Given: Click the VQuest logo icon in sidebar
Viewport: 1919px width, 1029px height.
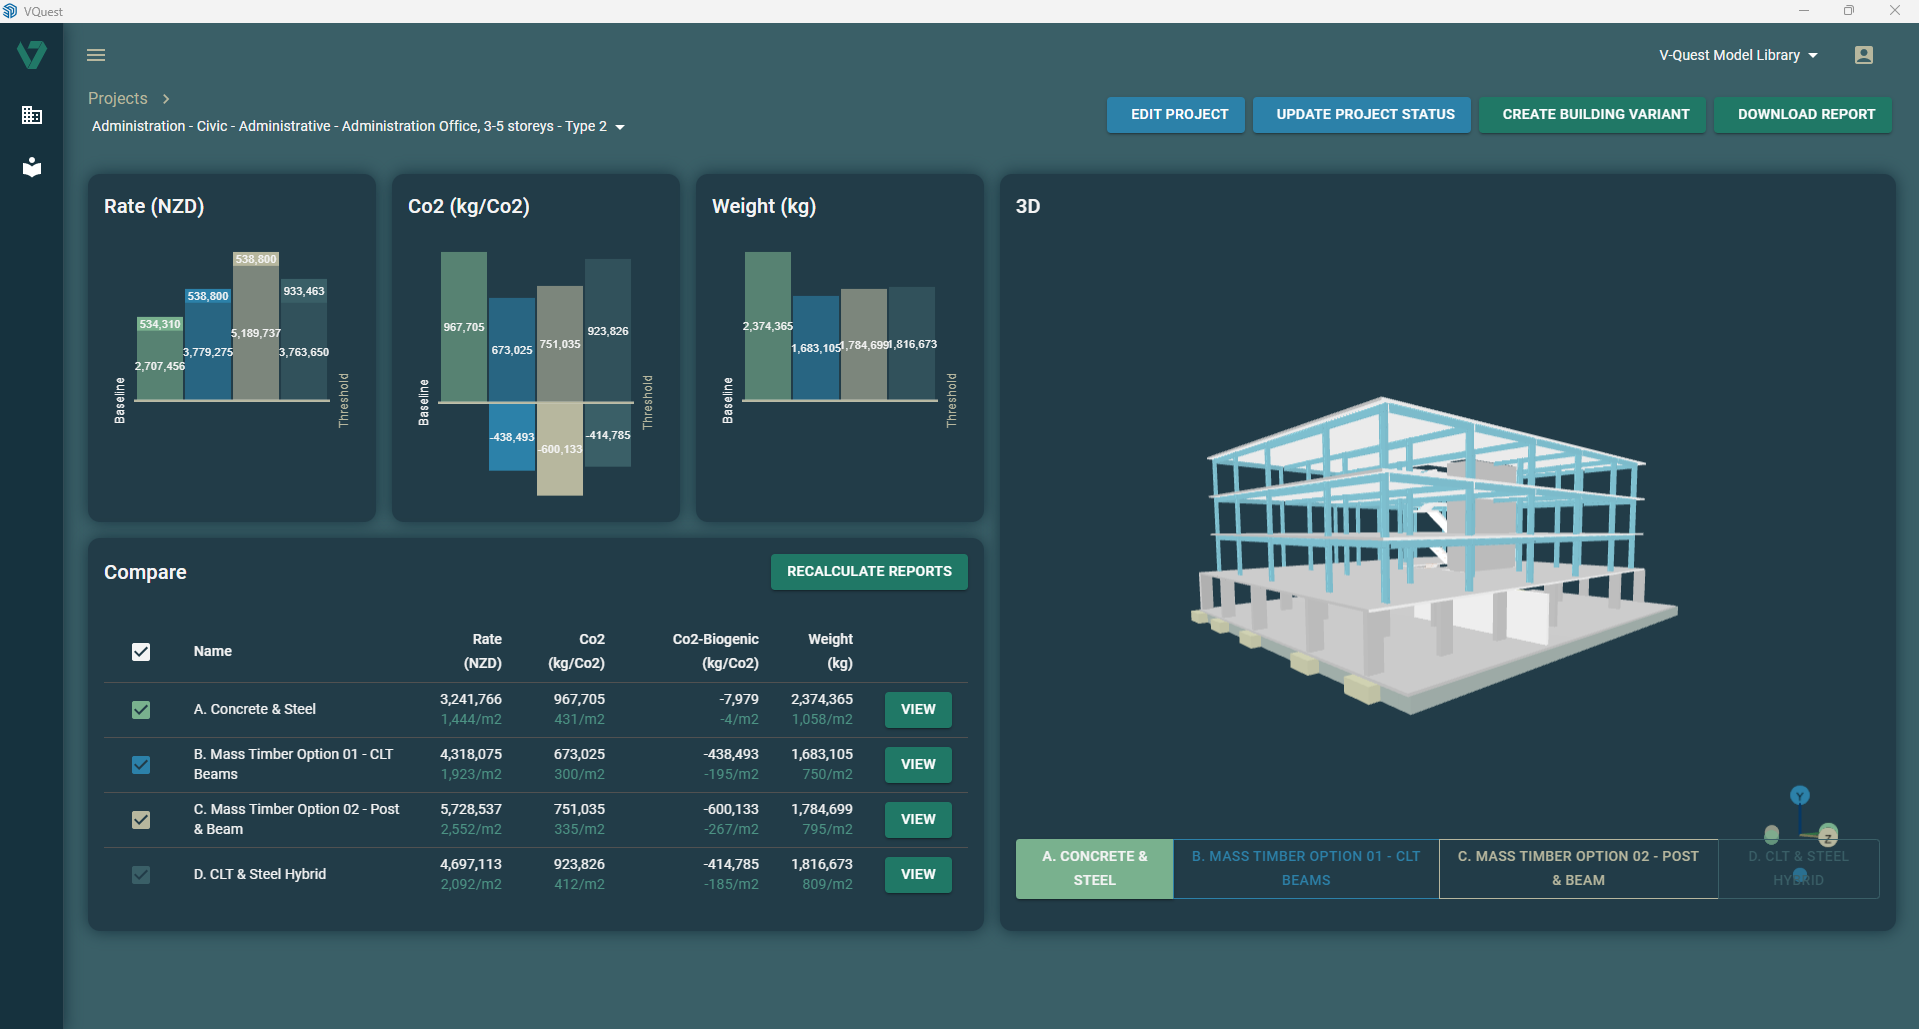Looking at the screenshot, I should click(32, 55).
